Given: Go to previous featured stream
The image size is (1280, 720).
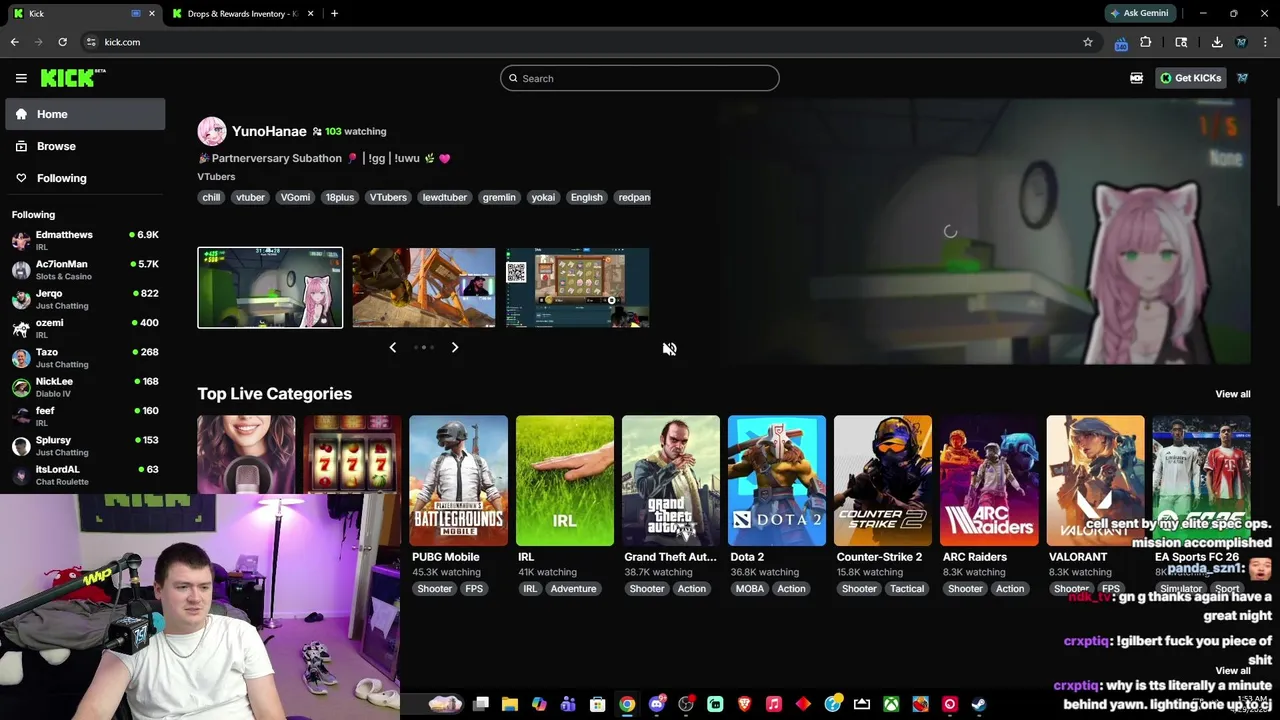Looking at the screenshot, I should (392, 347).
